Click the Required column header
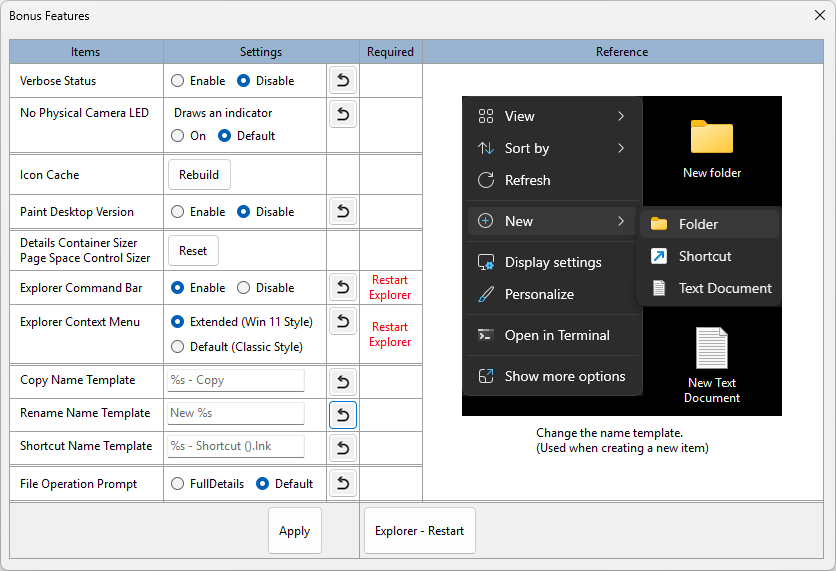 [391, 52]
